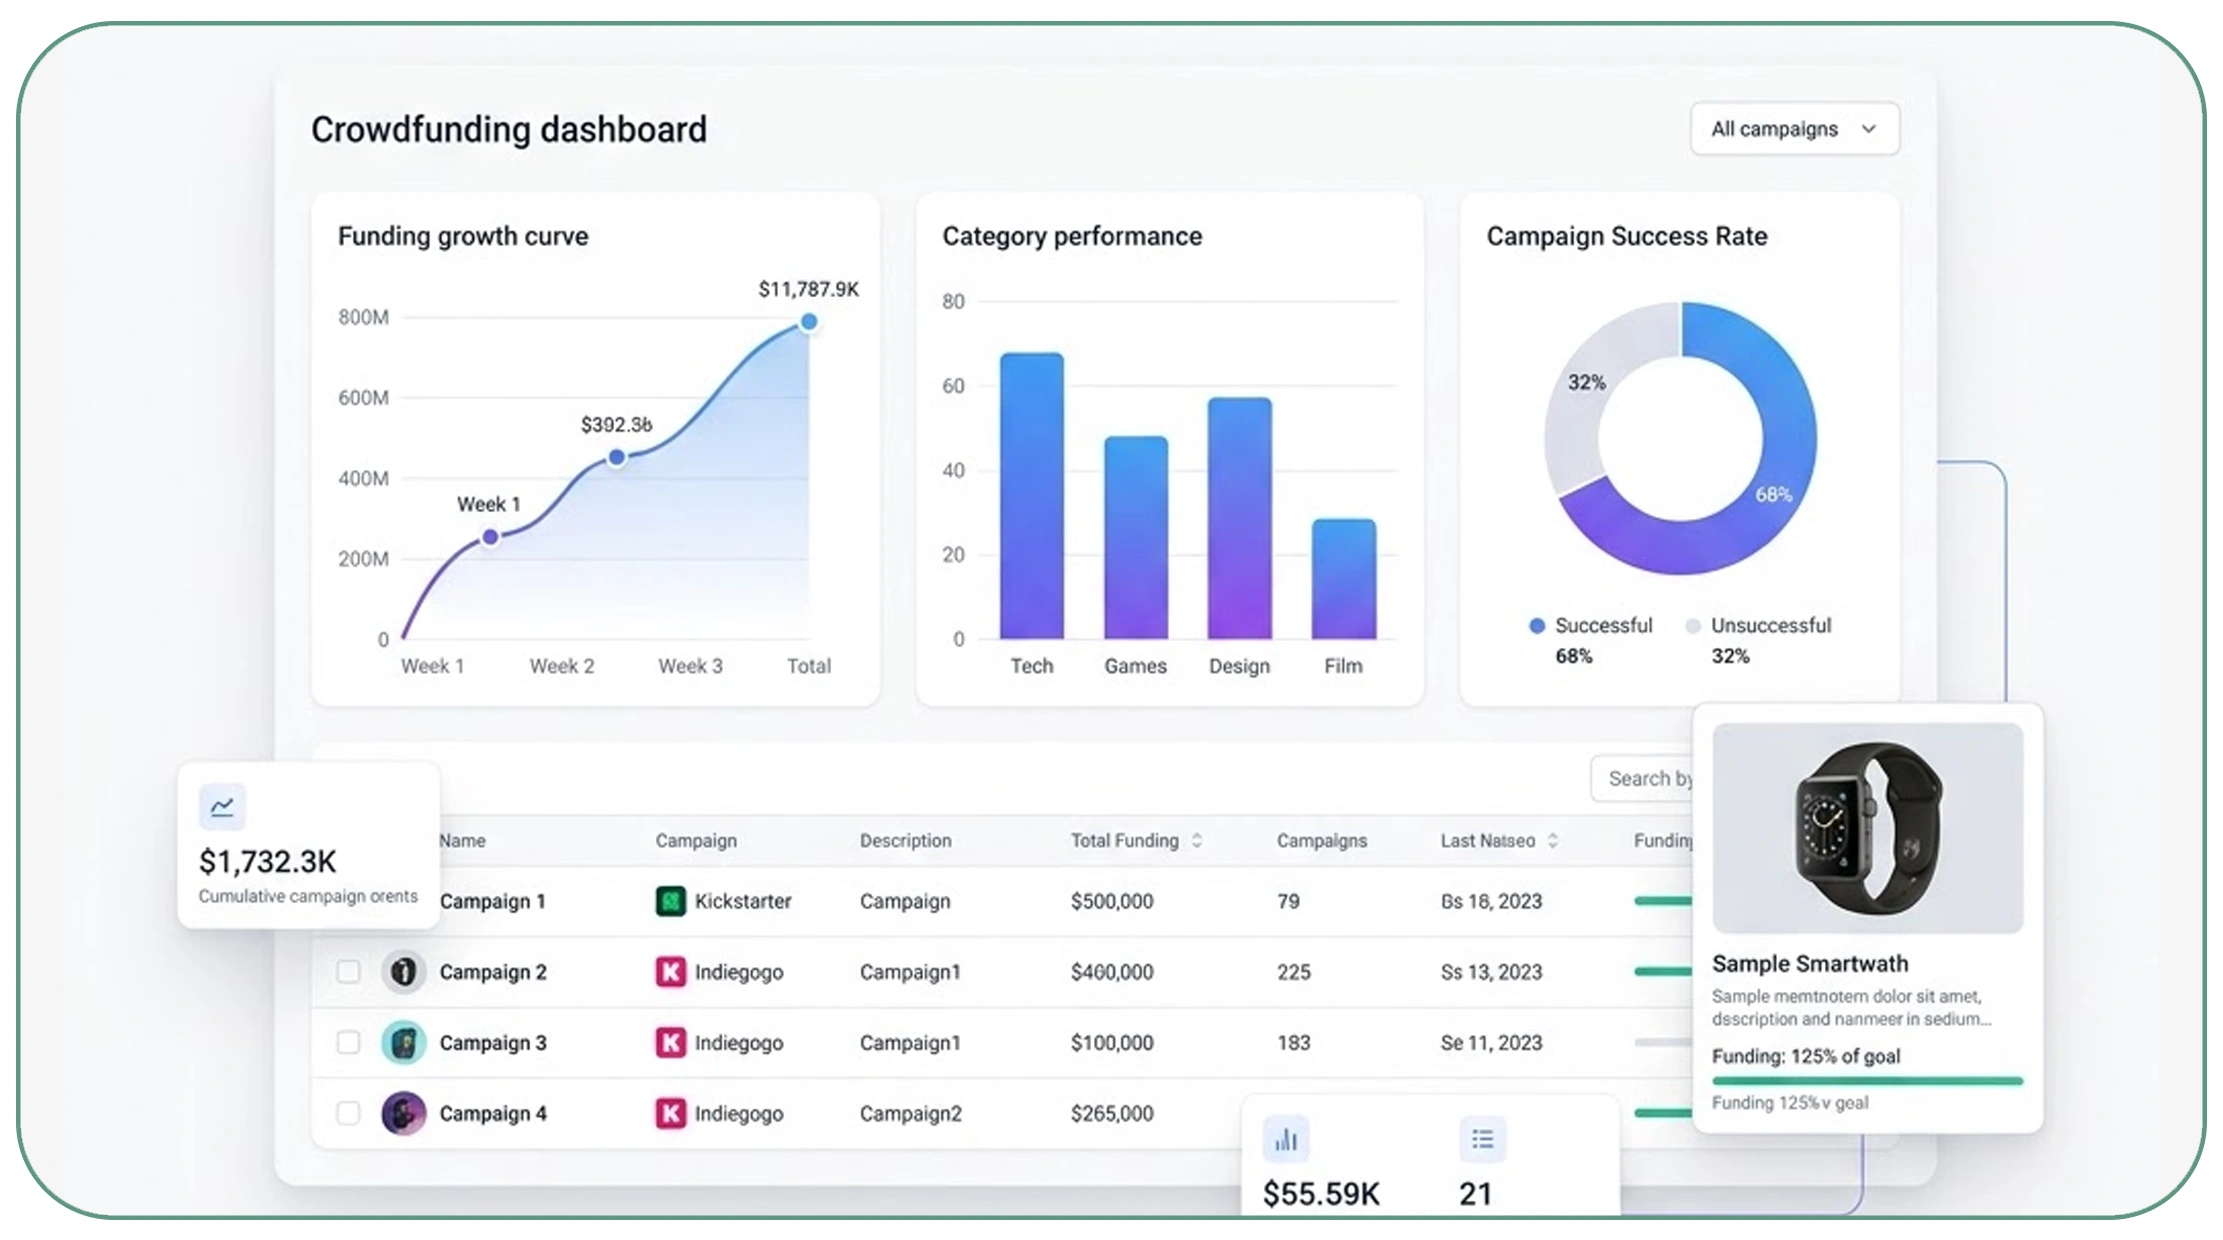Click the $55.59K stat value

tap(1321, 1193)
